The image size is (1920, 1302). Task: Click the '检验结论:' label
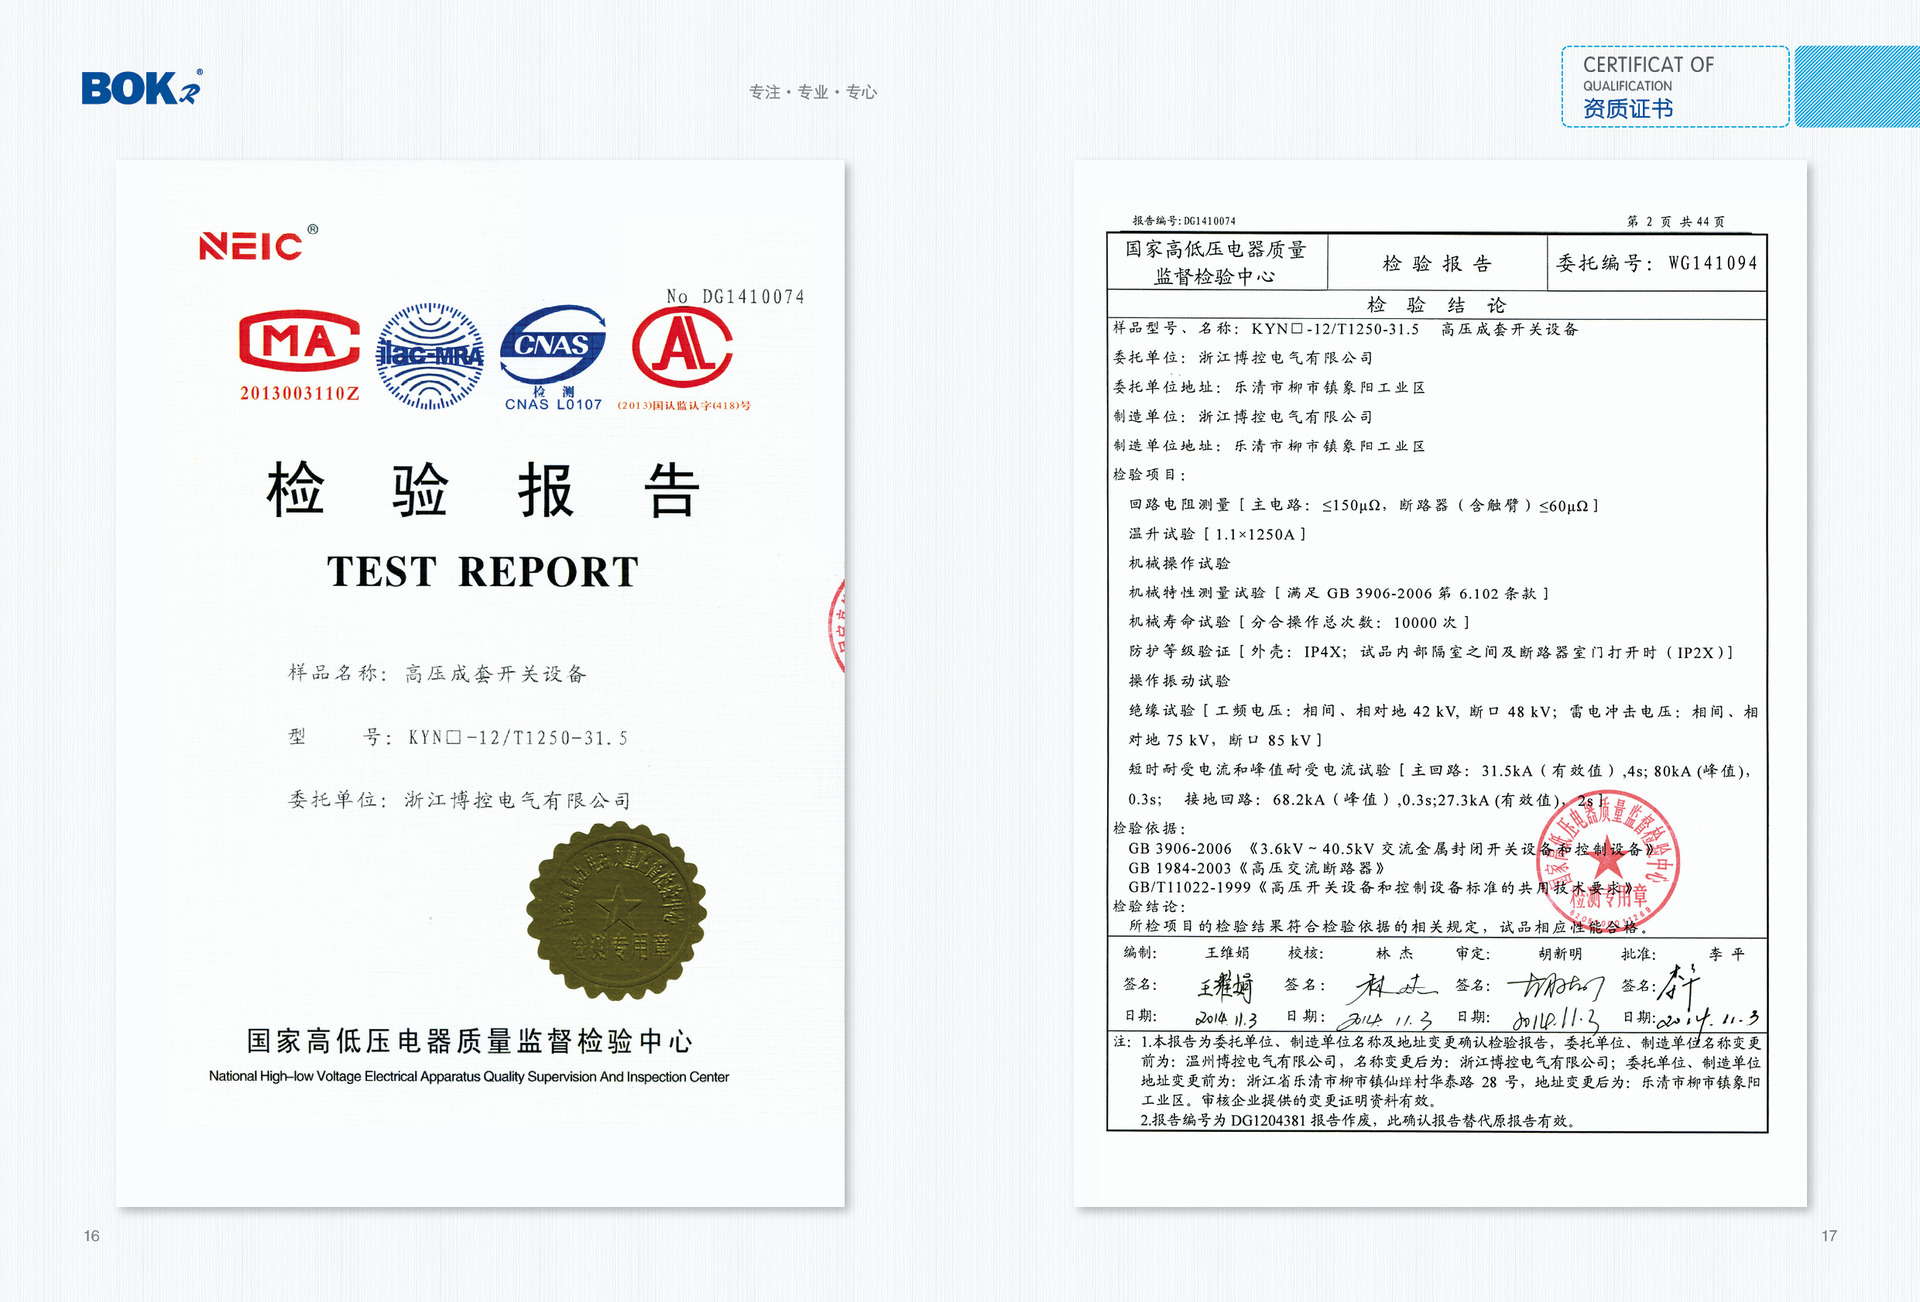tap(1149, 906)
